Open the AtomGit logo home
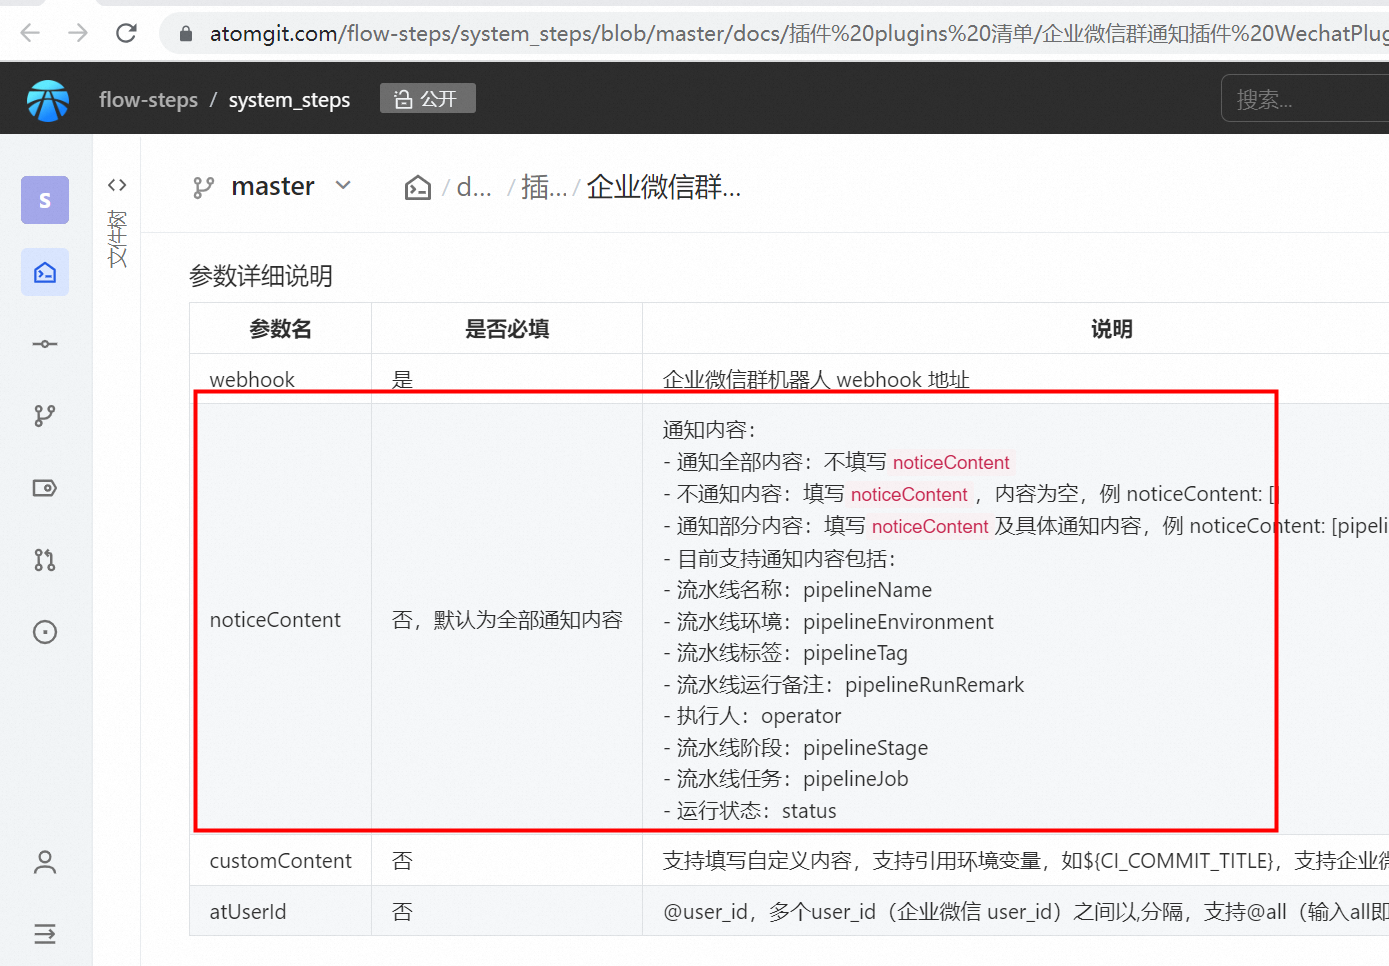 48,100
